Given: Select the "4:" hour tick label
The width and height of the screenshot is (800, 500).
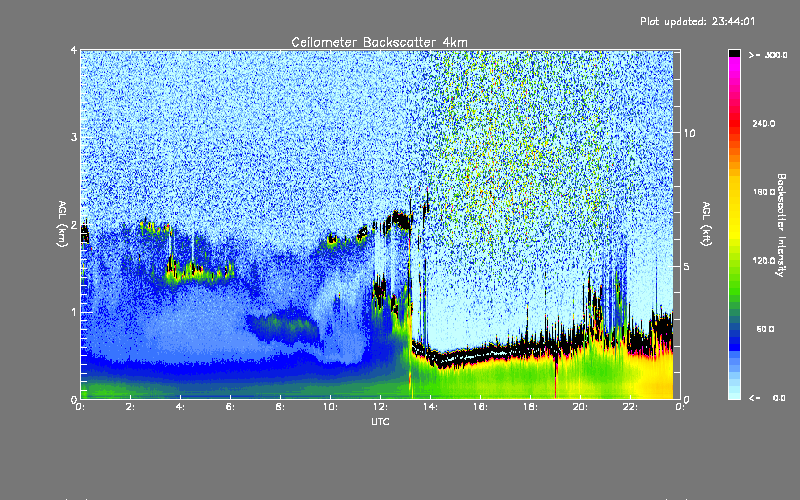Looking at the screenshot, I should click(x=180, y=407).
